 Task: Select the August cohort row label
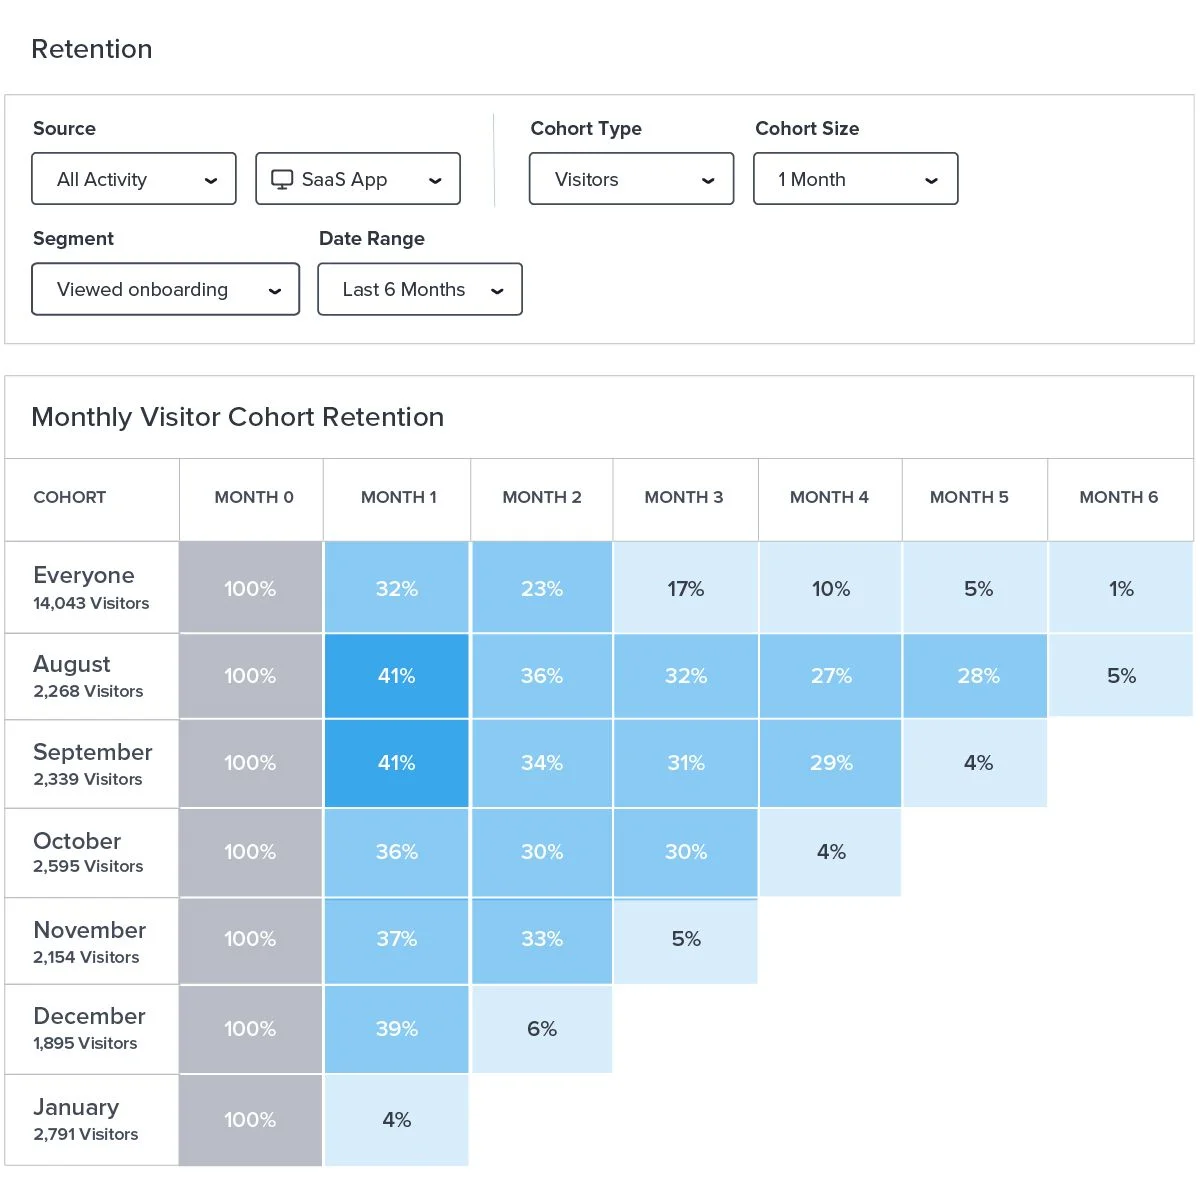pos(72,665)
